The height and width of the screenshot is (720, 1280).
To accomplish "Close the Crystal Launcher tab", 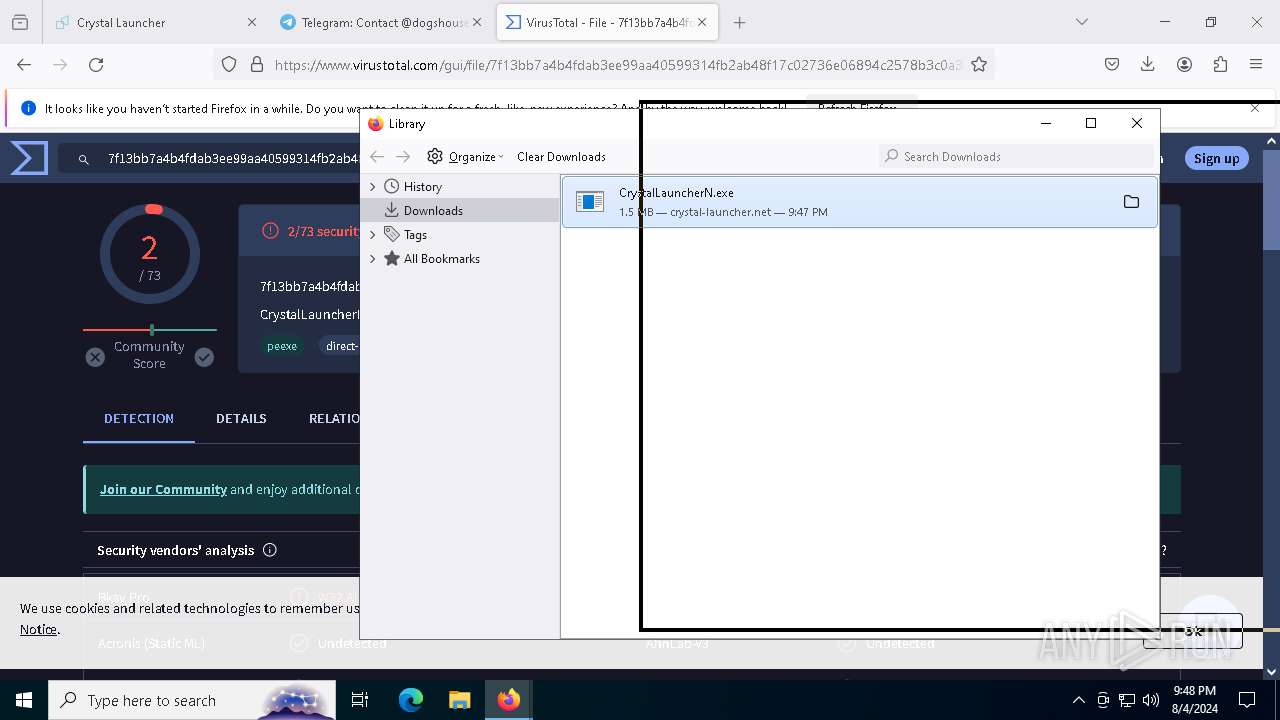I will (x=252, y=22).
